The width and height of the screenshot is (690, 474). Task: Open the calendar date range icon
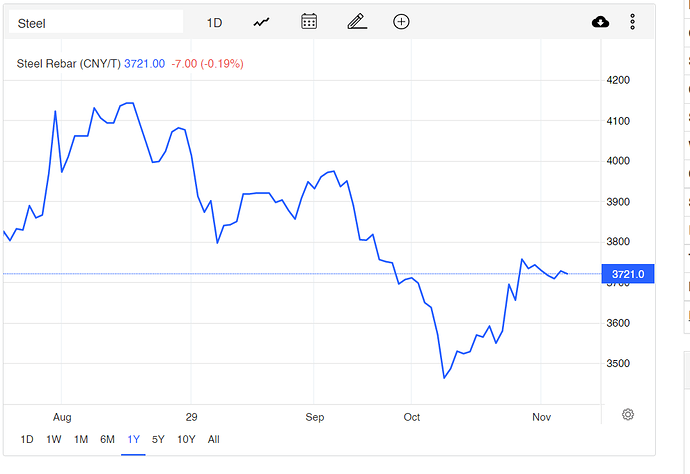tap(309, 22)
